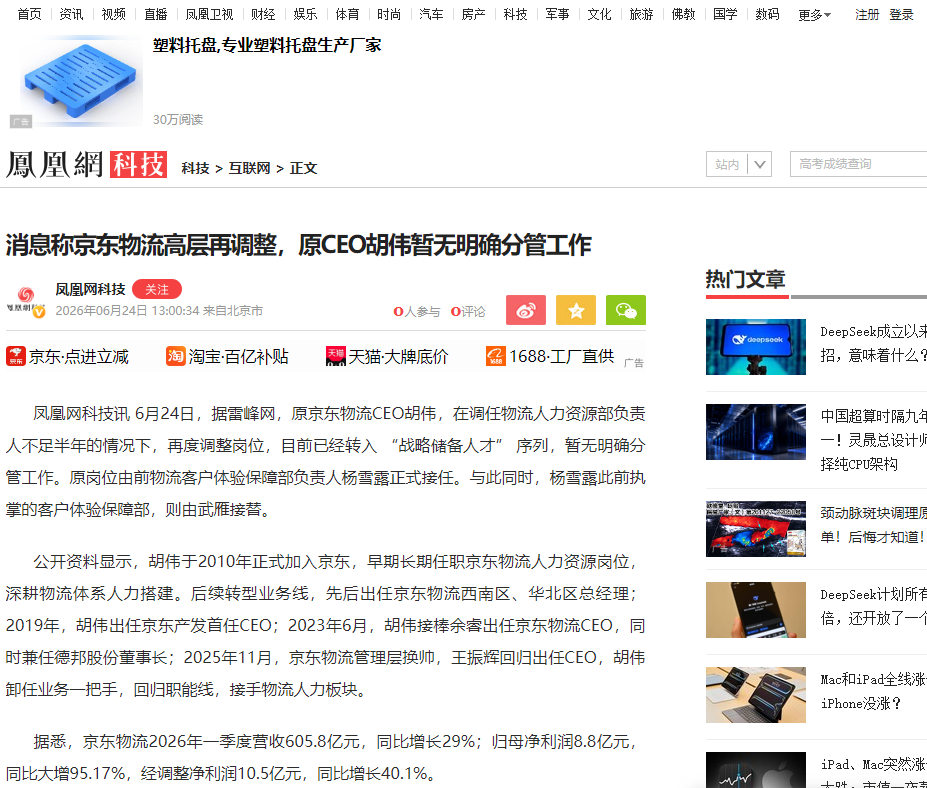The width and height of the screenshot is (927, 788).
Task: Open the 鳳凰網 site logo
Action: (x=54, y=165)
